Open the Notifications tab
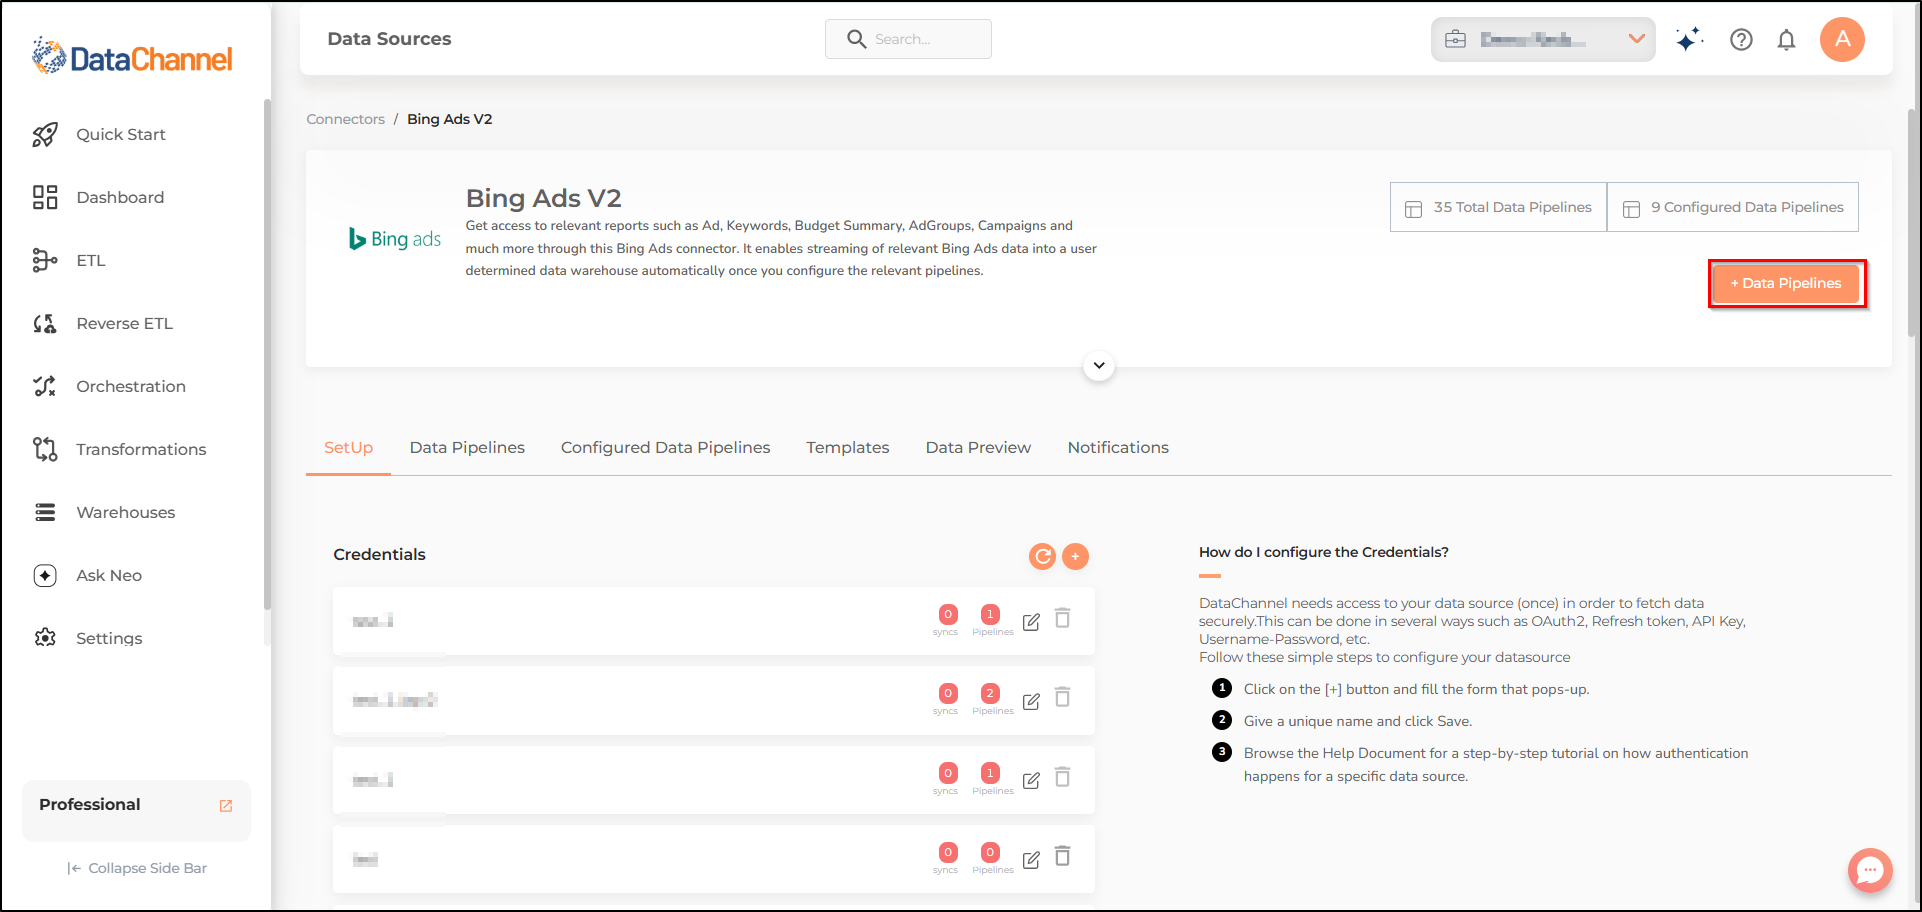This screenshot has width=1922, height=912. pos(1118,448)
